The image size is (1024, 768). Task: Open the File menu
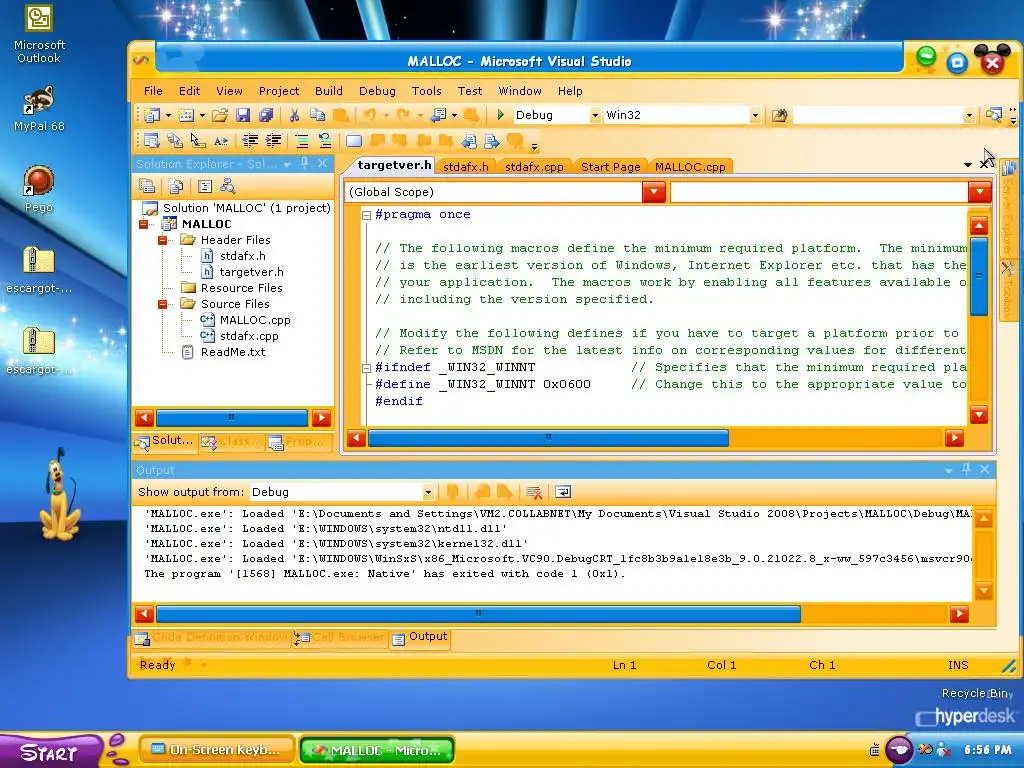(153, 91)
